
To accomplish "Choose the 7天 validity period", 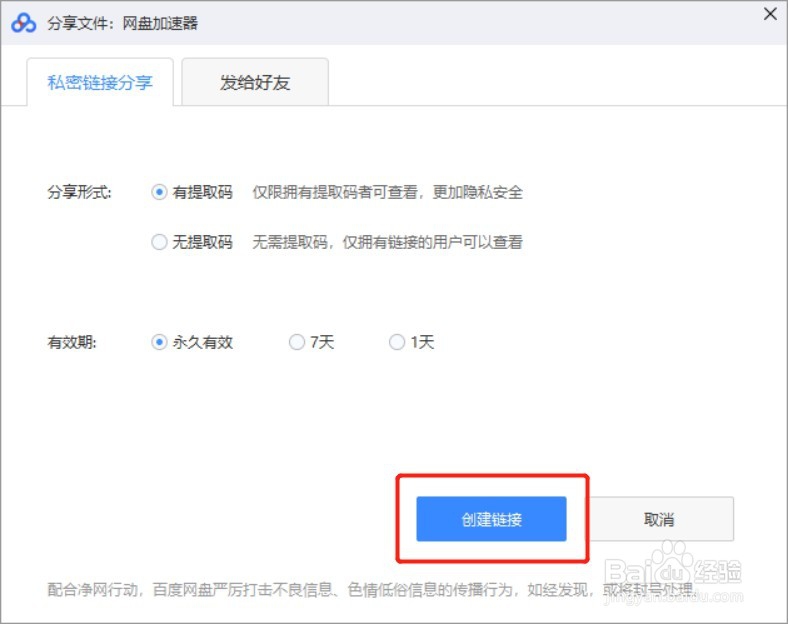I will [297, 342].
